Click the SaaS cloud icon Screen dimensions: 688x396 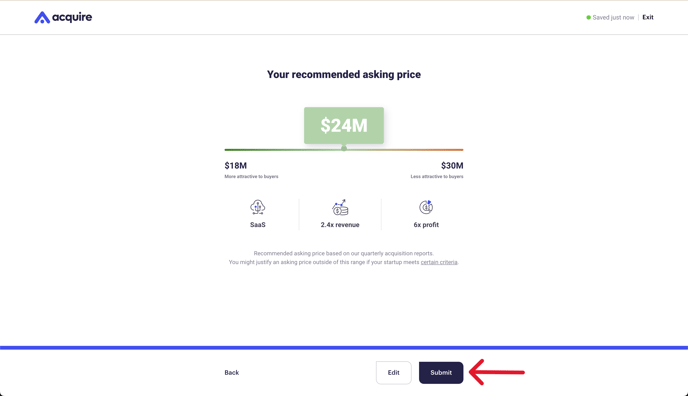click(x=258, y=207)
